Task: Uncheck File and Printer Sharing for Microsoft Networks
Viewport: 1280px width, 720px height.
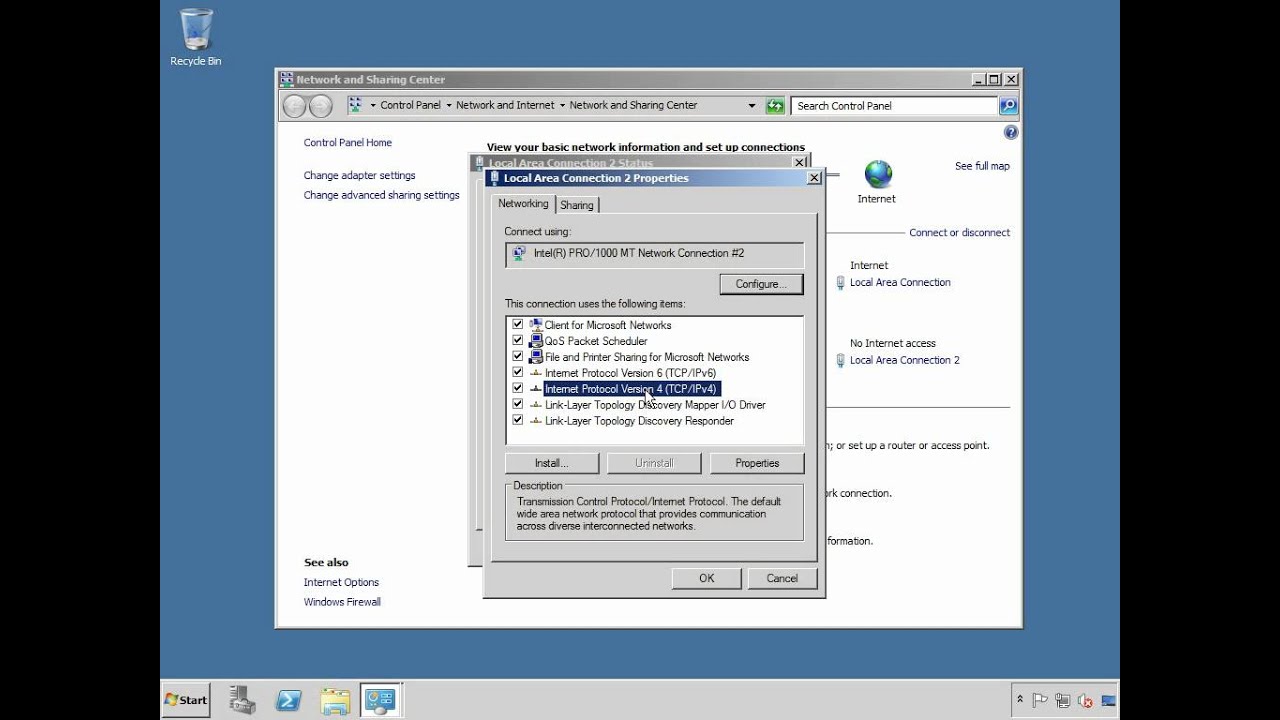Action: click(x=518, y=357)
